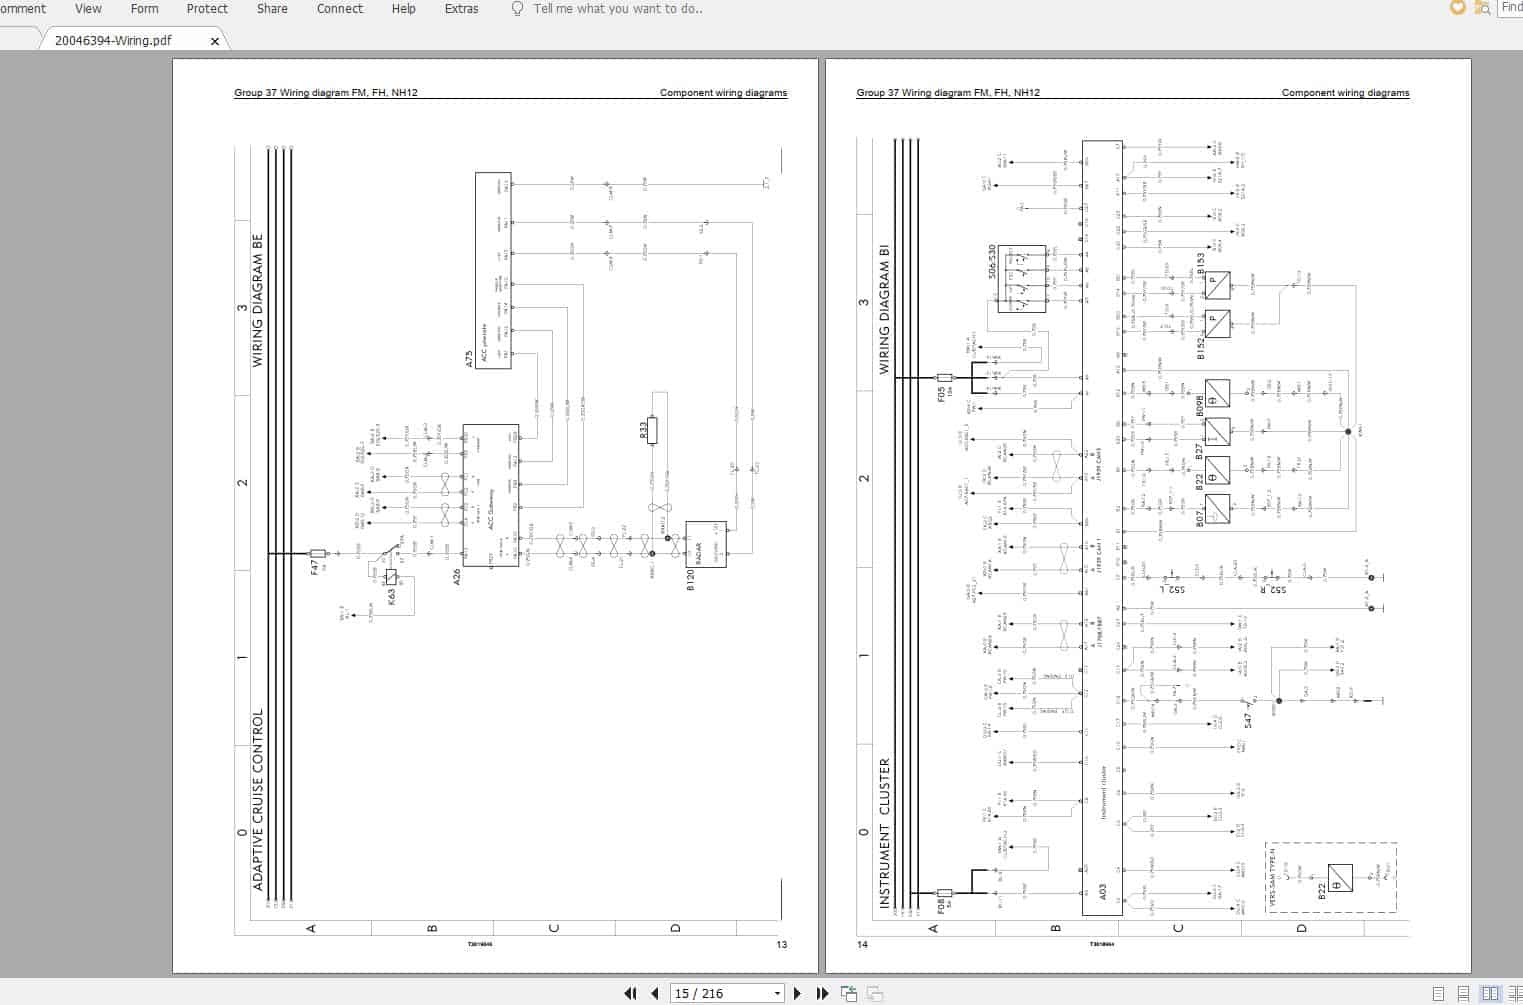Click the 'INSTRUMENT CLUSTER' title text

point(884,833)
